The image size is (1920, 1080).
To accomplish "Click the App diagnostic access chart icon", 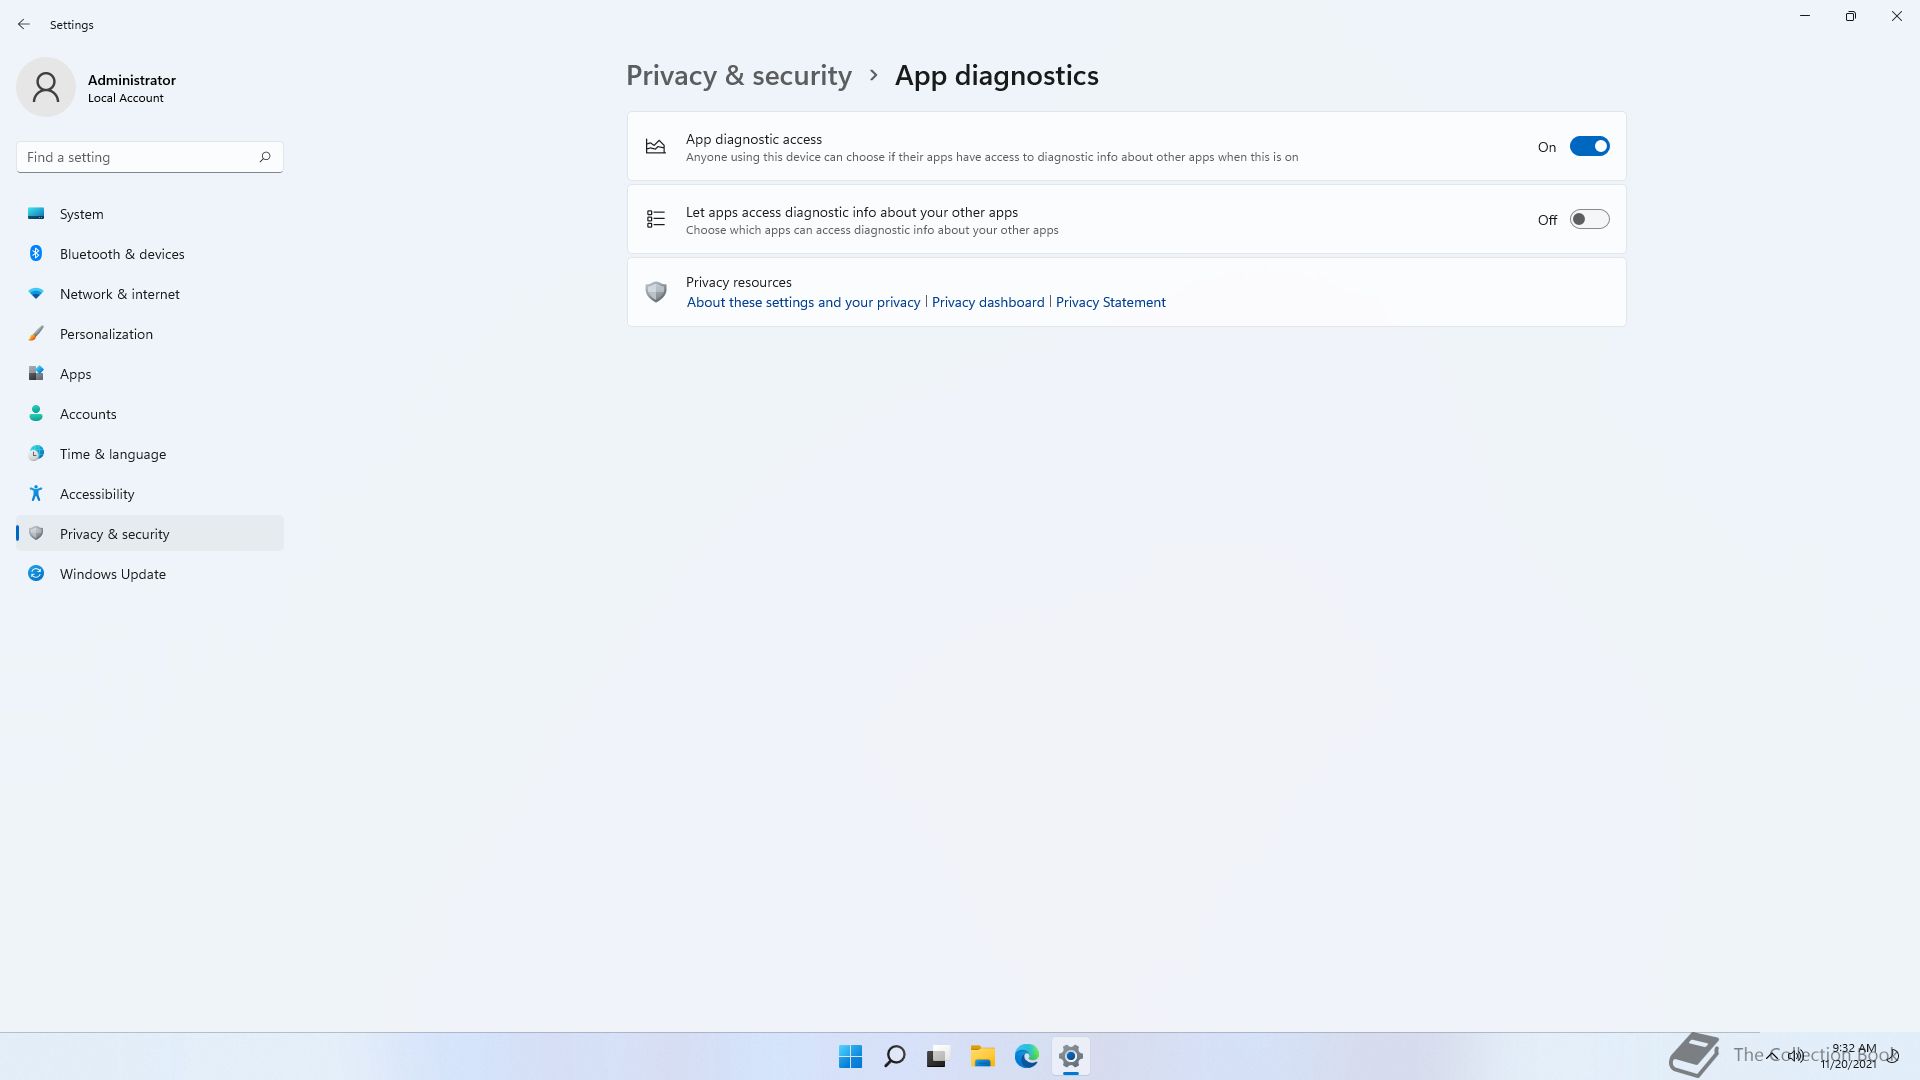I will [655, 146].
